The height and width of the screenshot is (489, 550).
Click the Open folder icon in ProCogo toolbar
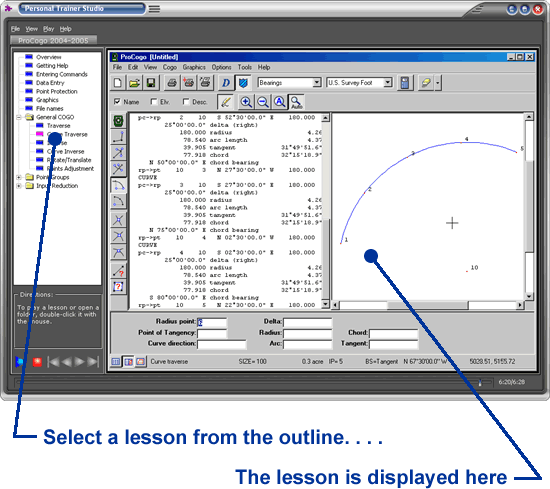point(134,83)
